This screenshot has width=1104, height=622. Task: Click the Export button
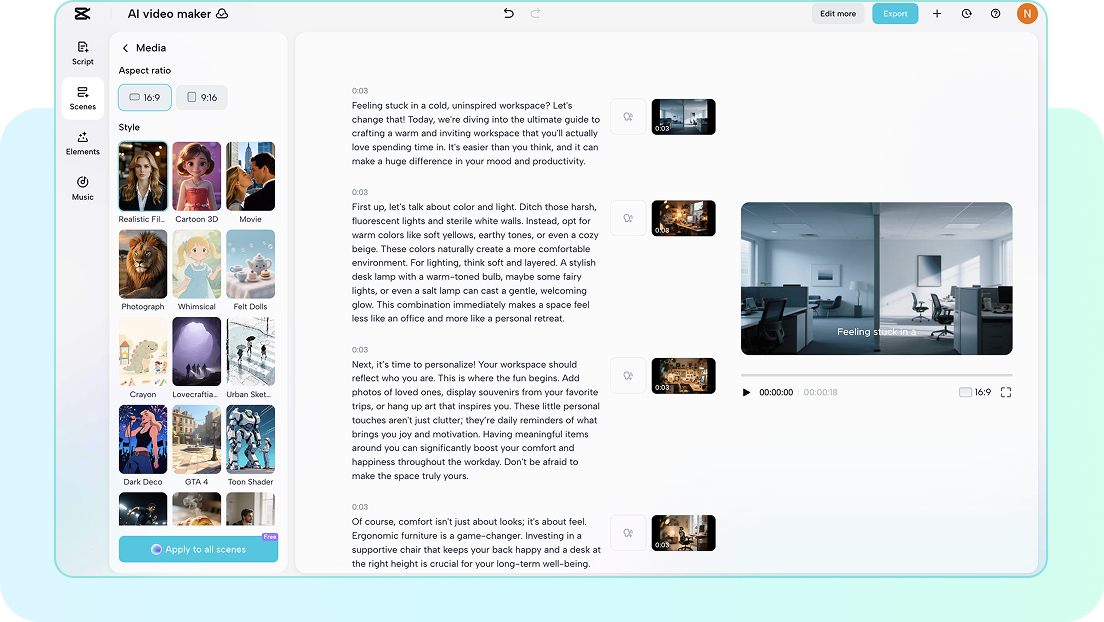click(x=895, y=14)
